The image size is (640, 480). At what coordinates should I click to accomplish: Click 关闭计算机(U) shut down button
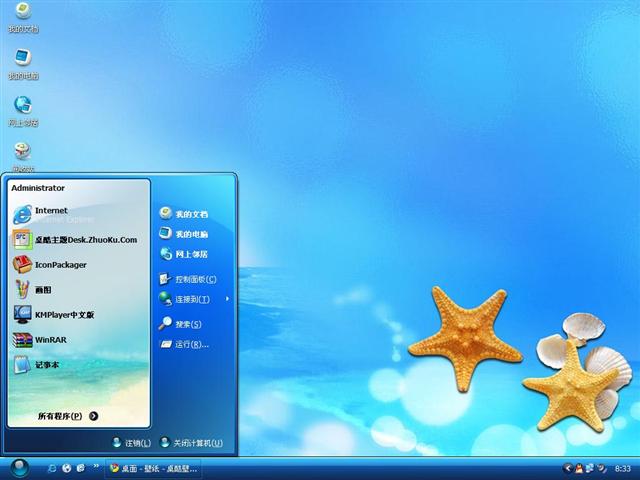point(192,443)
